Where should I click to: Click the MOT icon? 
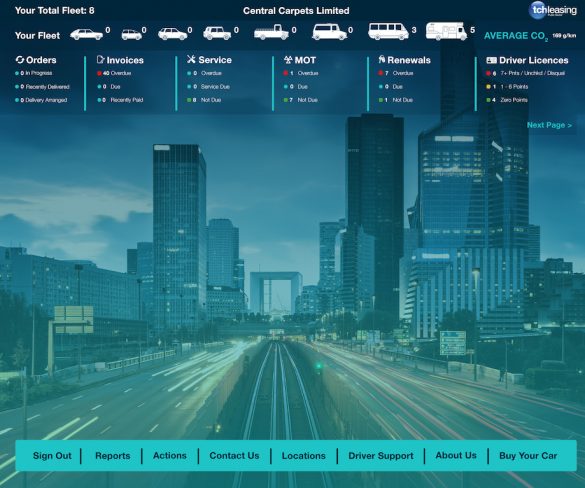pyautogui.click(x=288, y=60)
